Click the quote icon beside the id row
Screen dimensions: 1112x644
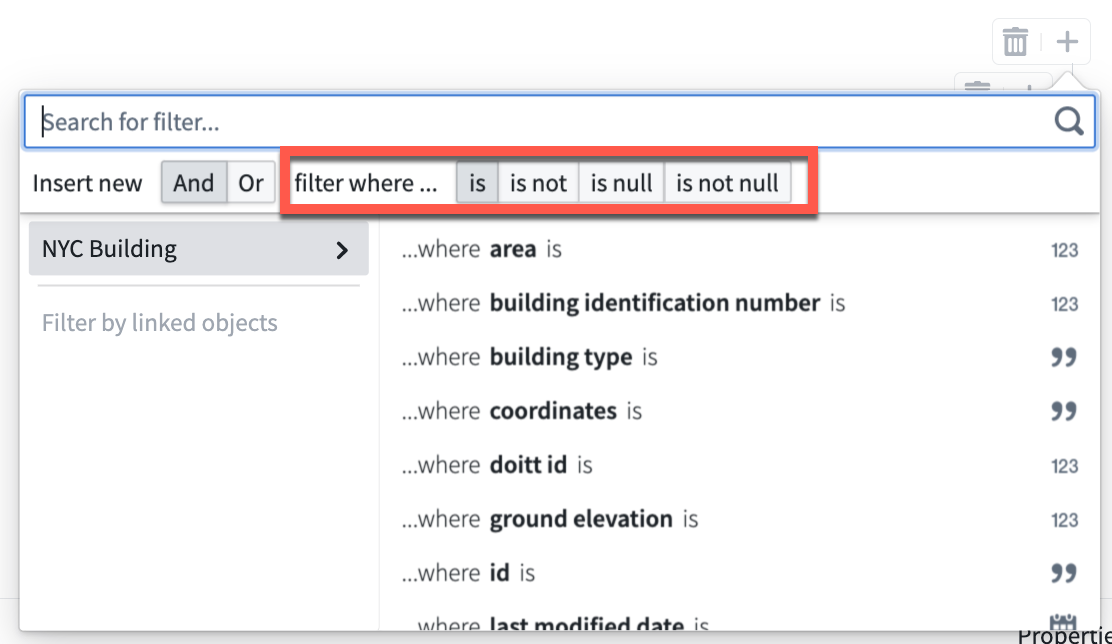click(1064, 573)
